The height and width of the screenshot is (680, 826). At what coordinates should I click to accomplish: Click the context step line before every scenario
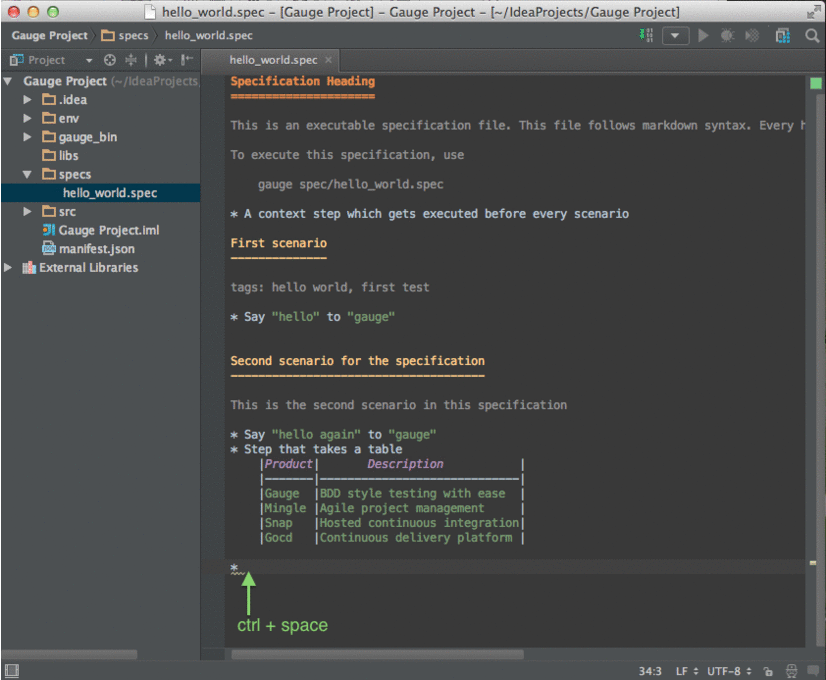click(x=429, y=214)
